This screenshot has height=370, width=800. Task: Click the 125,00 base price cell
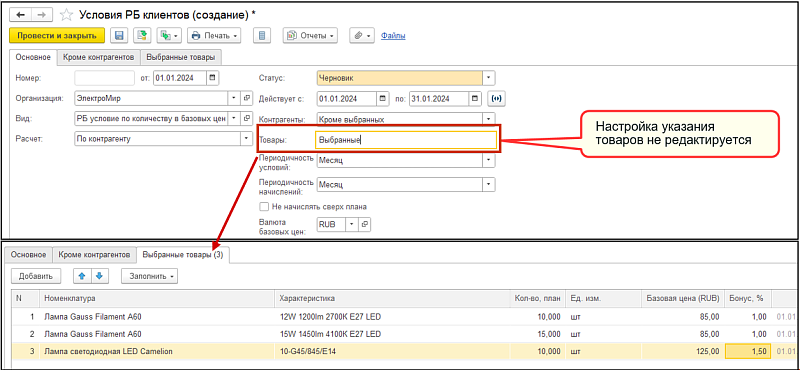(683, 352)
